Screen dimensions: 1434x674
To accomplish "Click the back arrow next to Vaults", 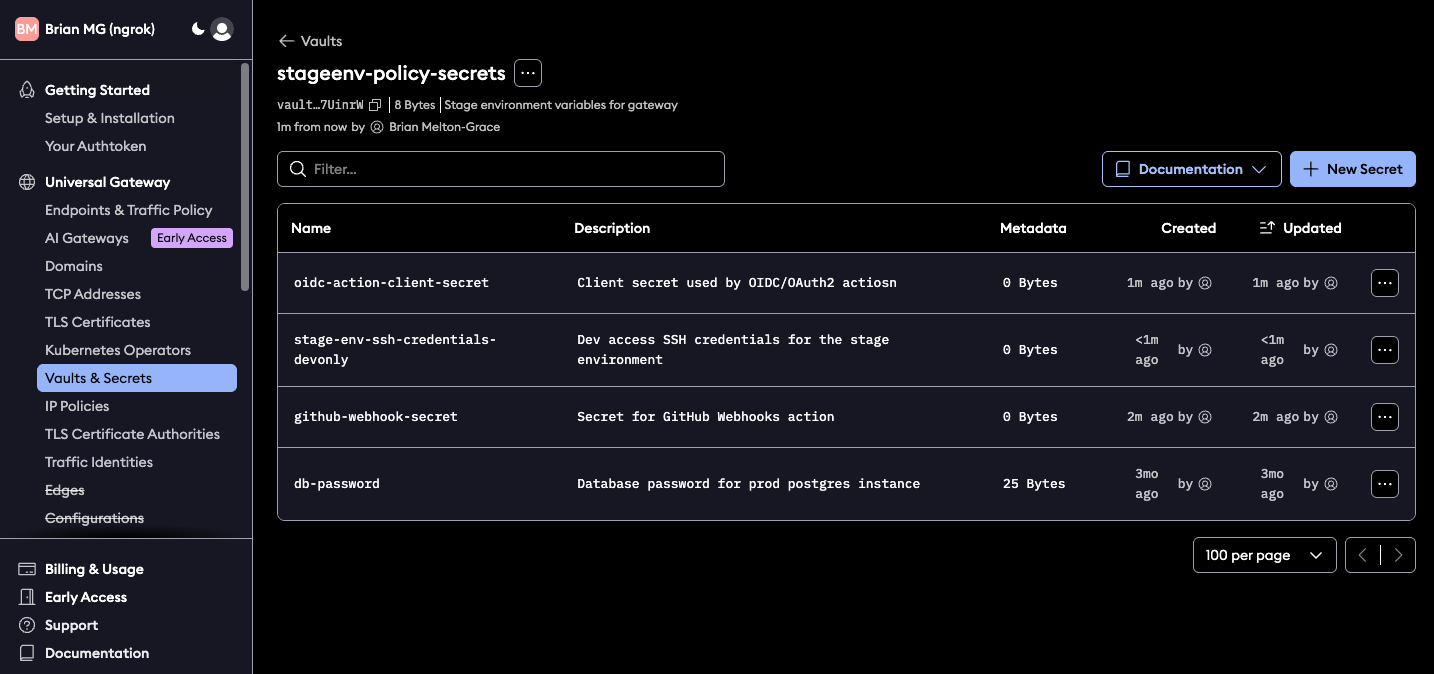I will point(285,41).
